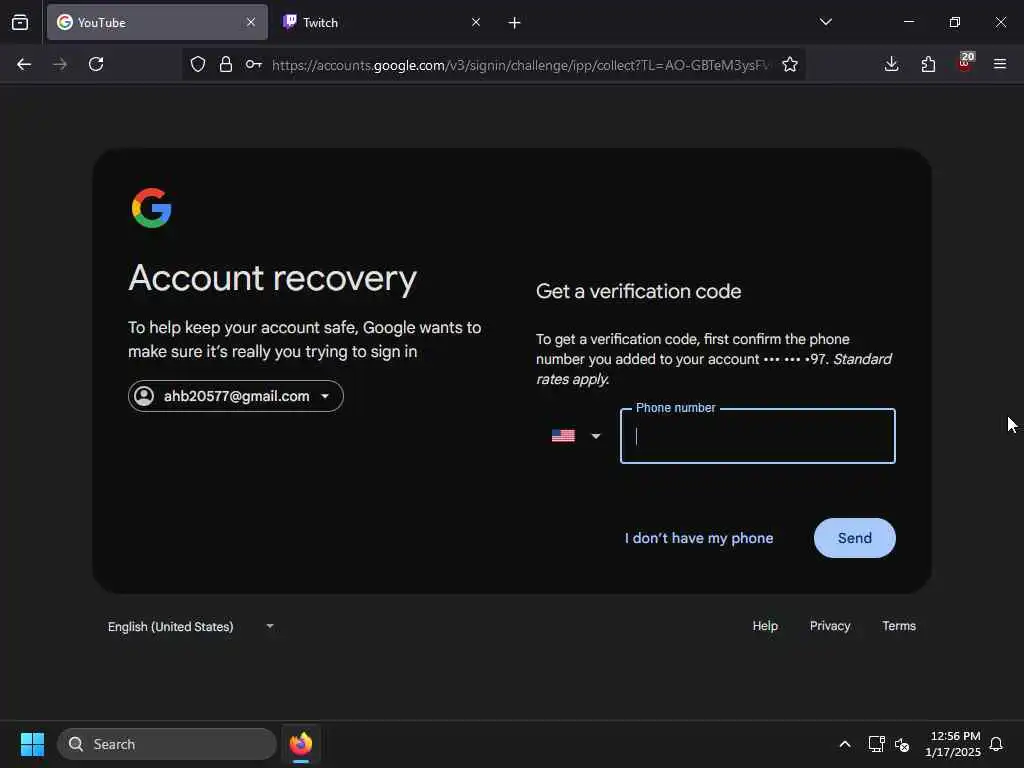Open a new tab
Image resolution: width=1024 pixels, height=768 pixels.
pos(515,23)
